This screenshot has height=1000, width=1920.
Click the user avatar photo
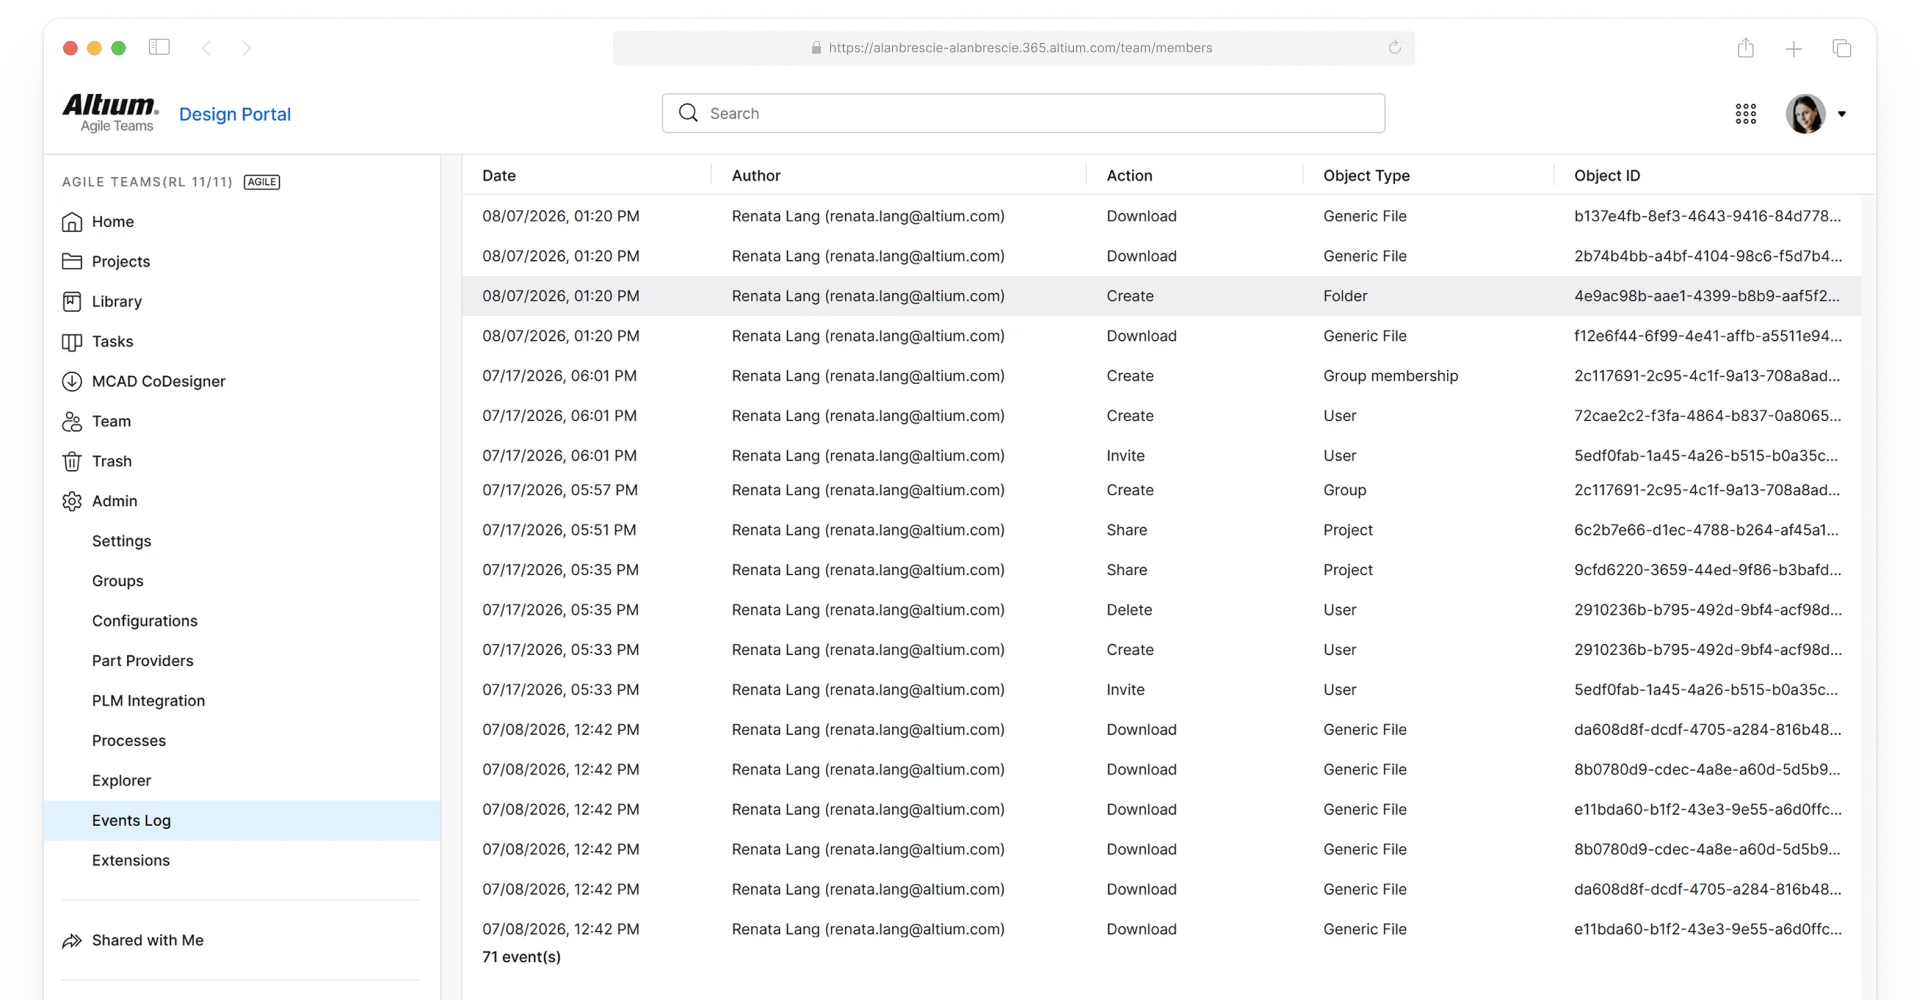(x=1806, y=114)
